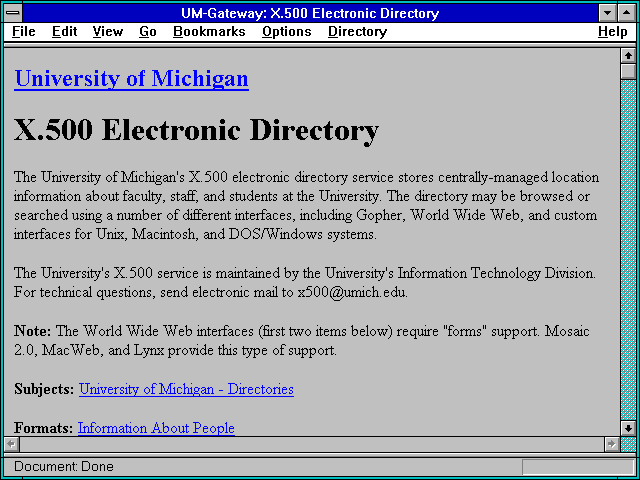Open the Go menu
The width and height of the screenshot is (640, 480).
click(x=148, y=31)
